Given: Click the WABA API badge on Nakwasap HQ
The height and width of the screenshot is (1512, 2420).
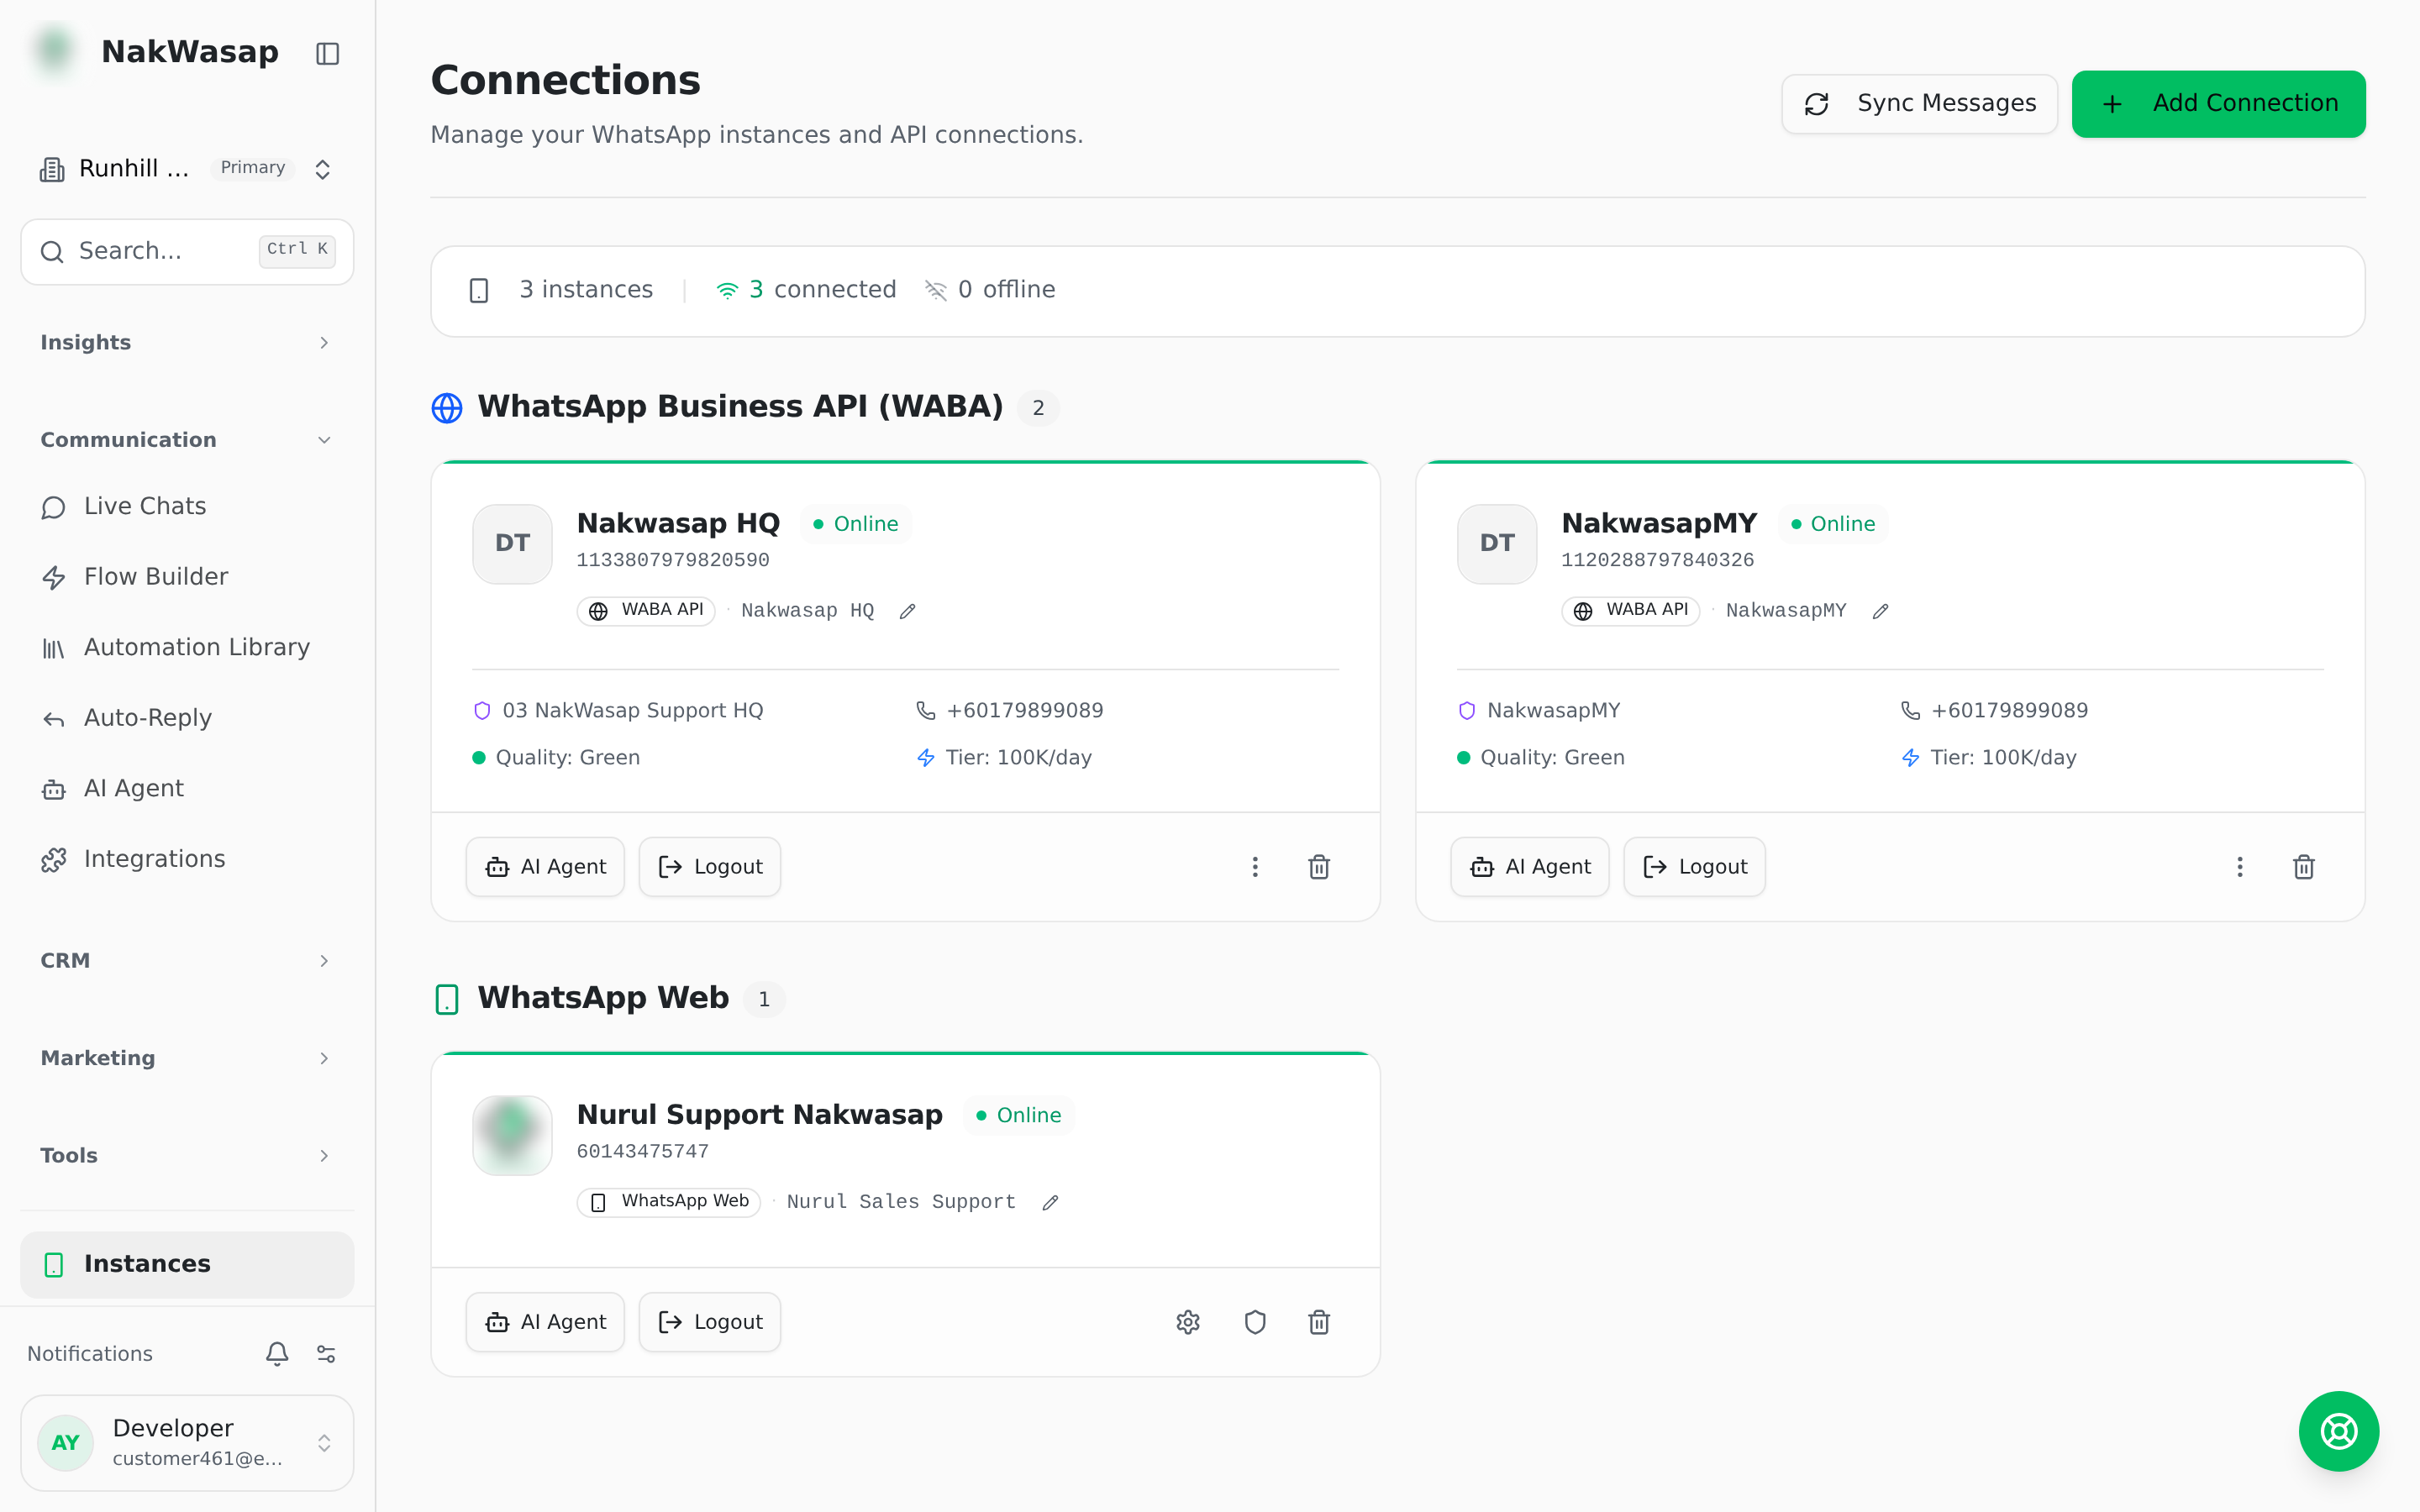Looking at the screenshot, I should [x=646, y=610].
